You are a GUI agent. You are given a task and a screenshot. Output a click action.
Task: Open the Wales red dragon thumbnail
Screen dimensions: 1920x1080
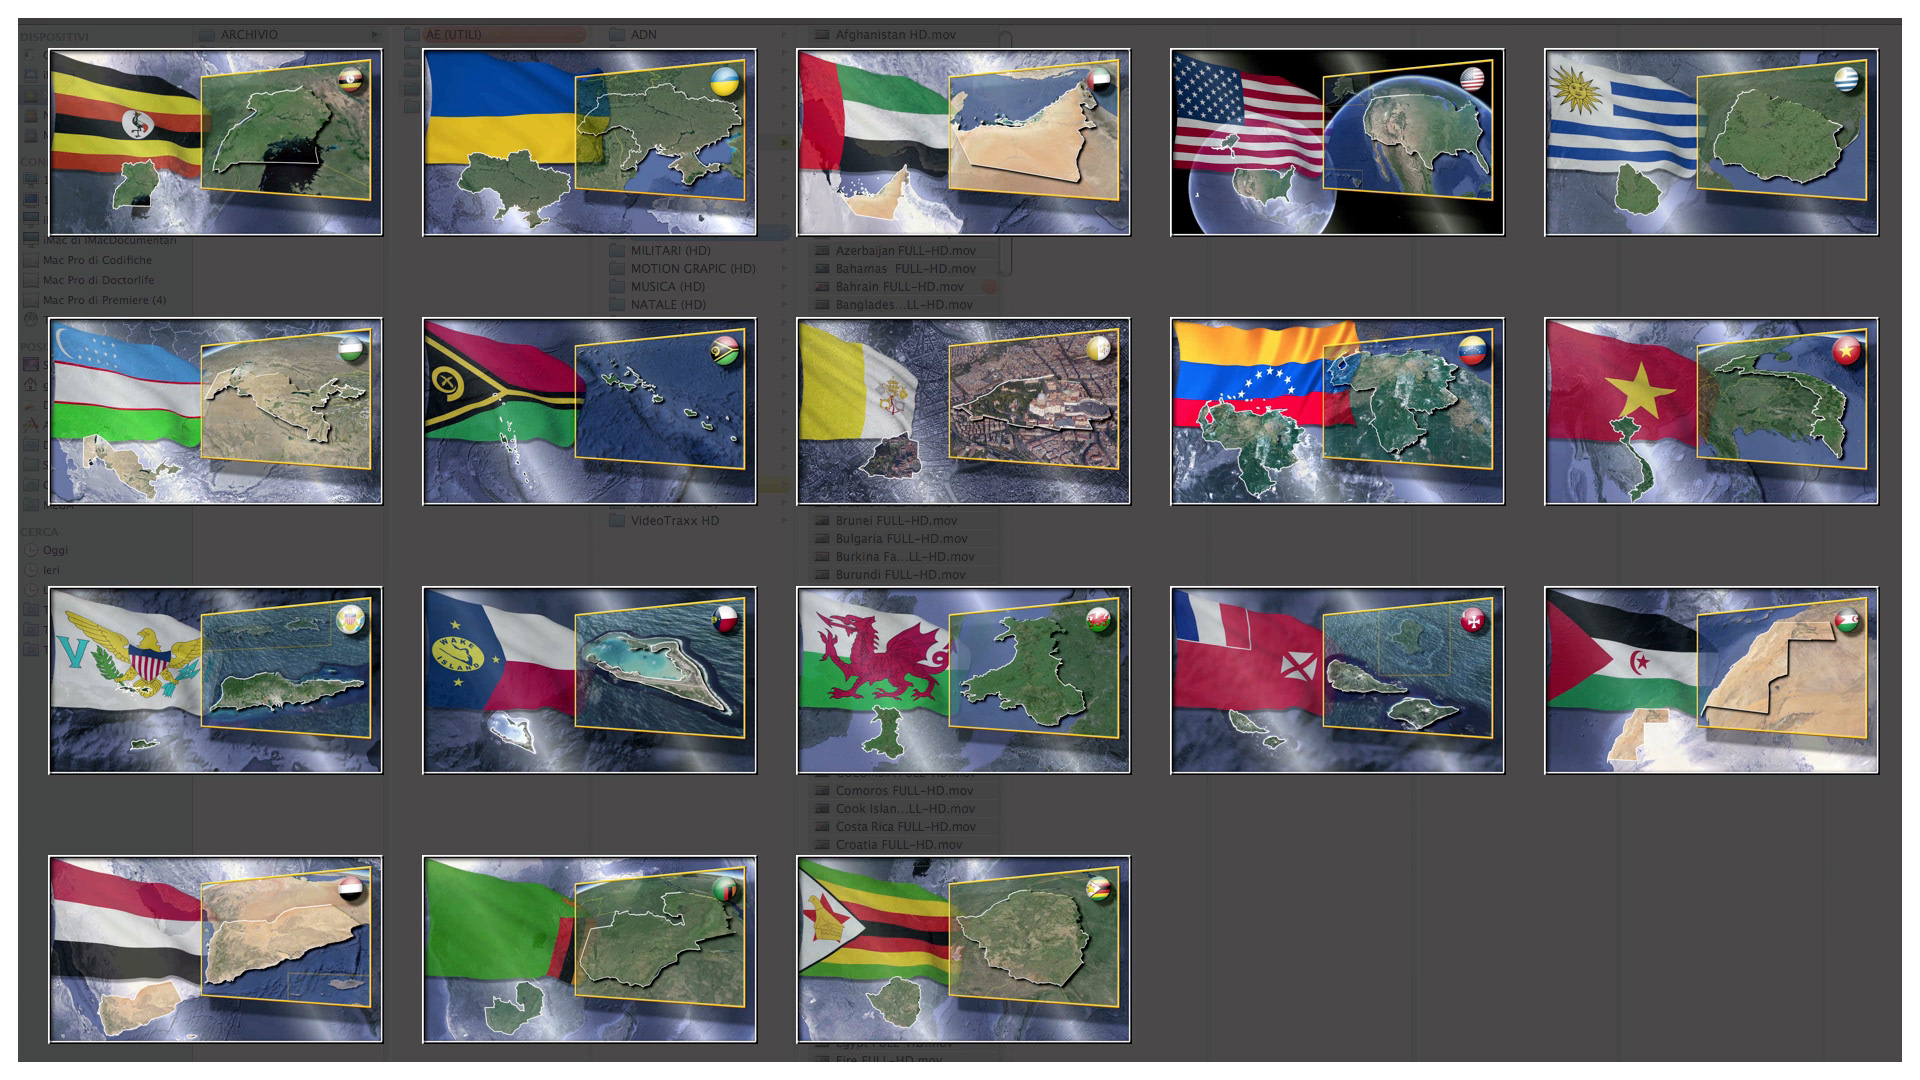pyautogui.click(x=963, y=680)
